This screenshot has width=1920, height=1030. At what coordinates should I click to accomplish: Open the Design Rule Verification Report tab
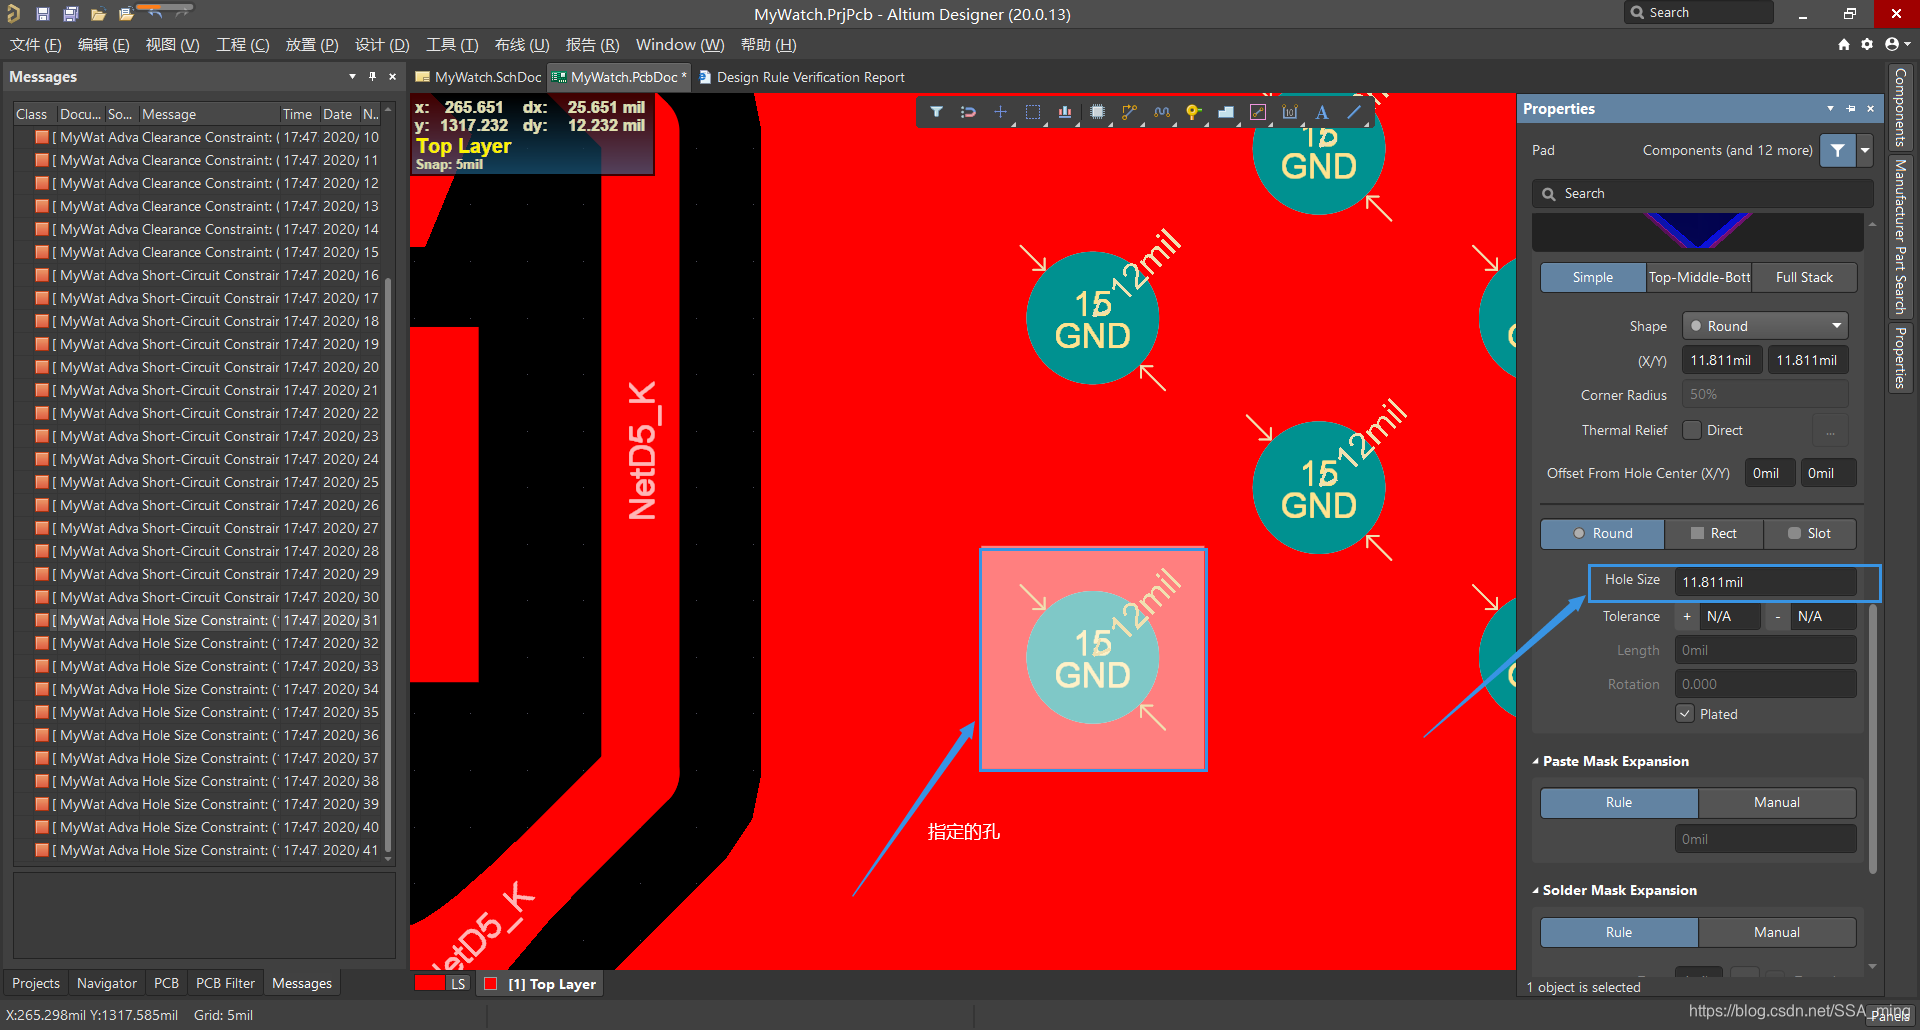[802, 77]
